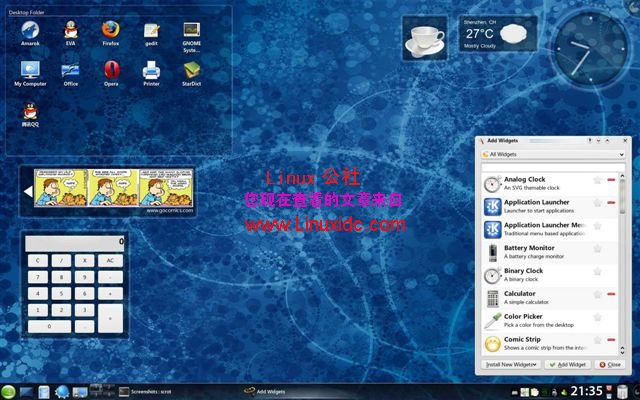Focus the widget search field
The image size is (640, 400).
[553, 167]
